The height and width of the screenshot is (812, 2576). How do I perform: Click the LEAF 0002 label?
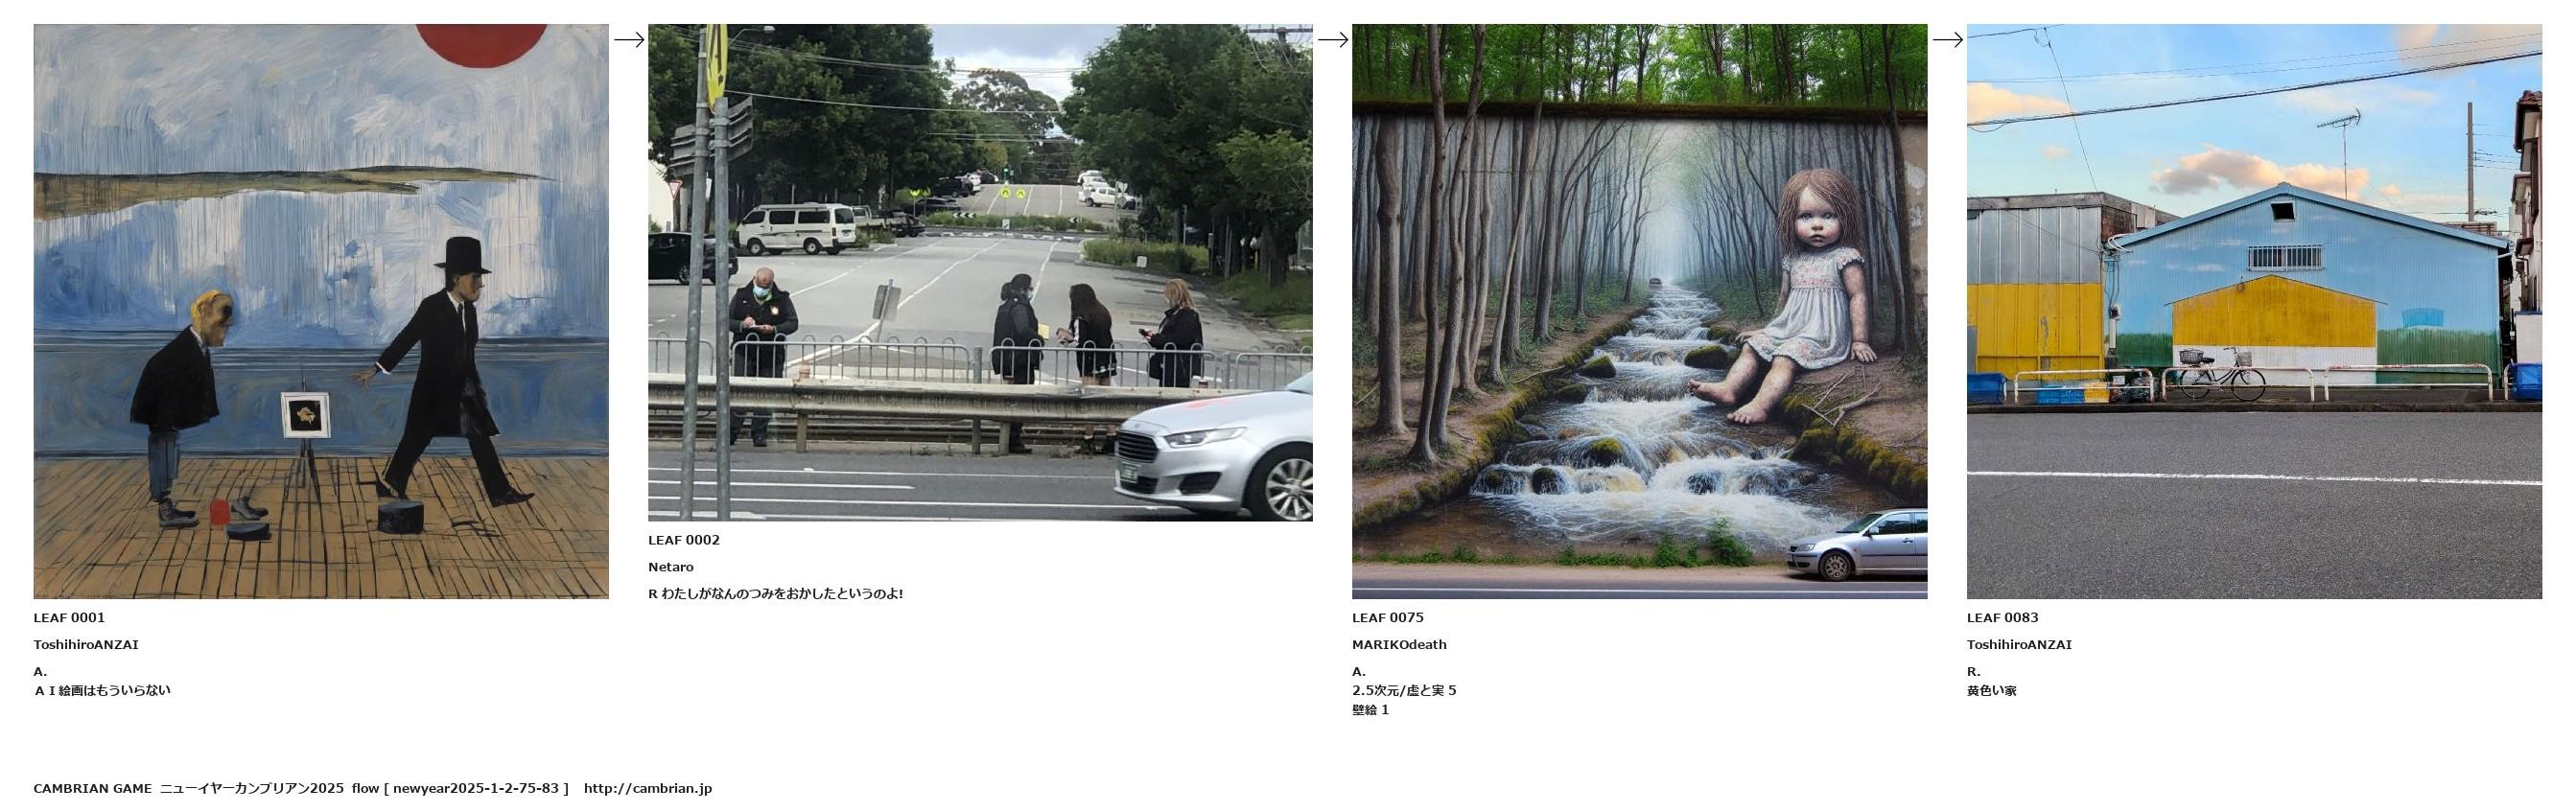click(684, 540)
